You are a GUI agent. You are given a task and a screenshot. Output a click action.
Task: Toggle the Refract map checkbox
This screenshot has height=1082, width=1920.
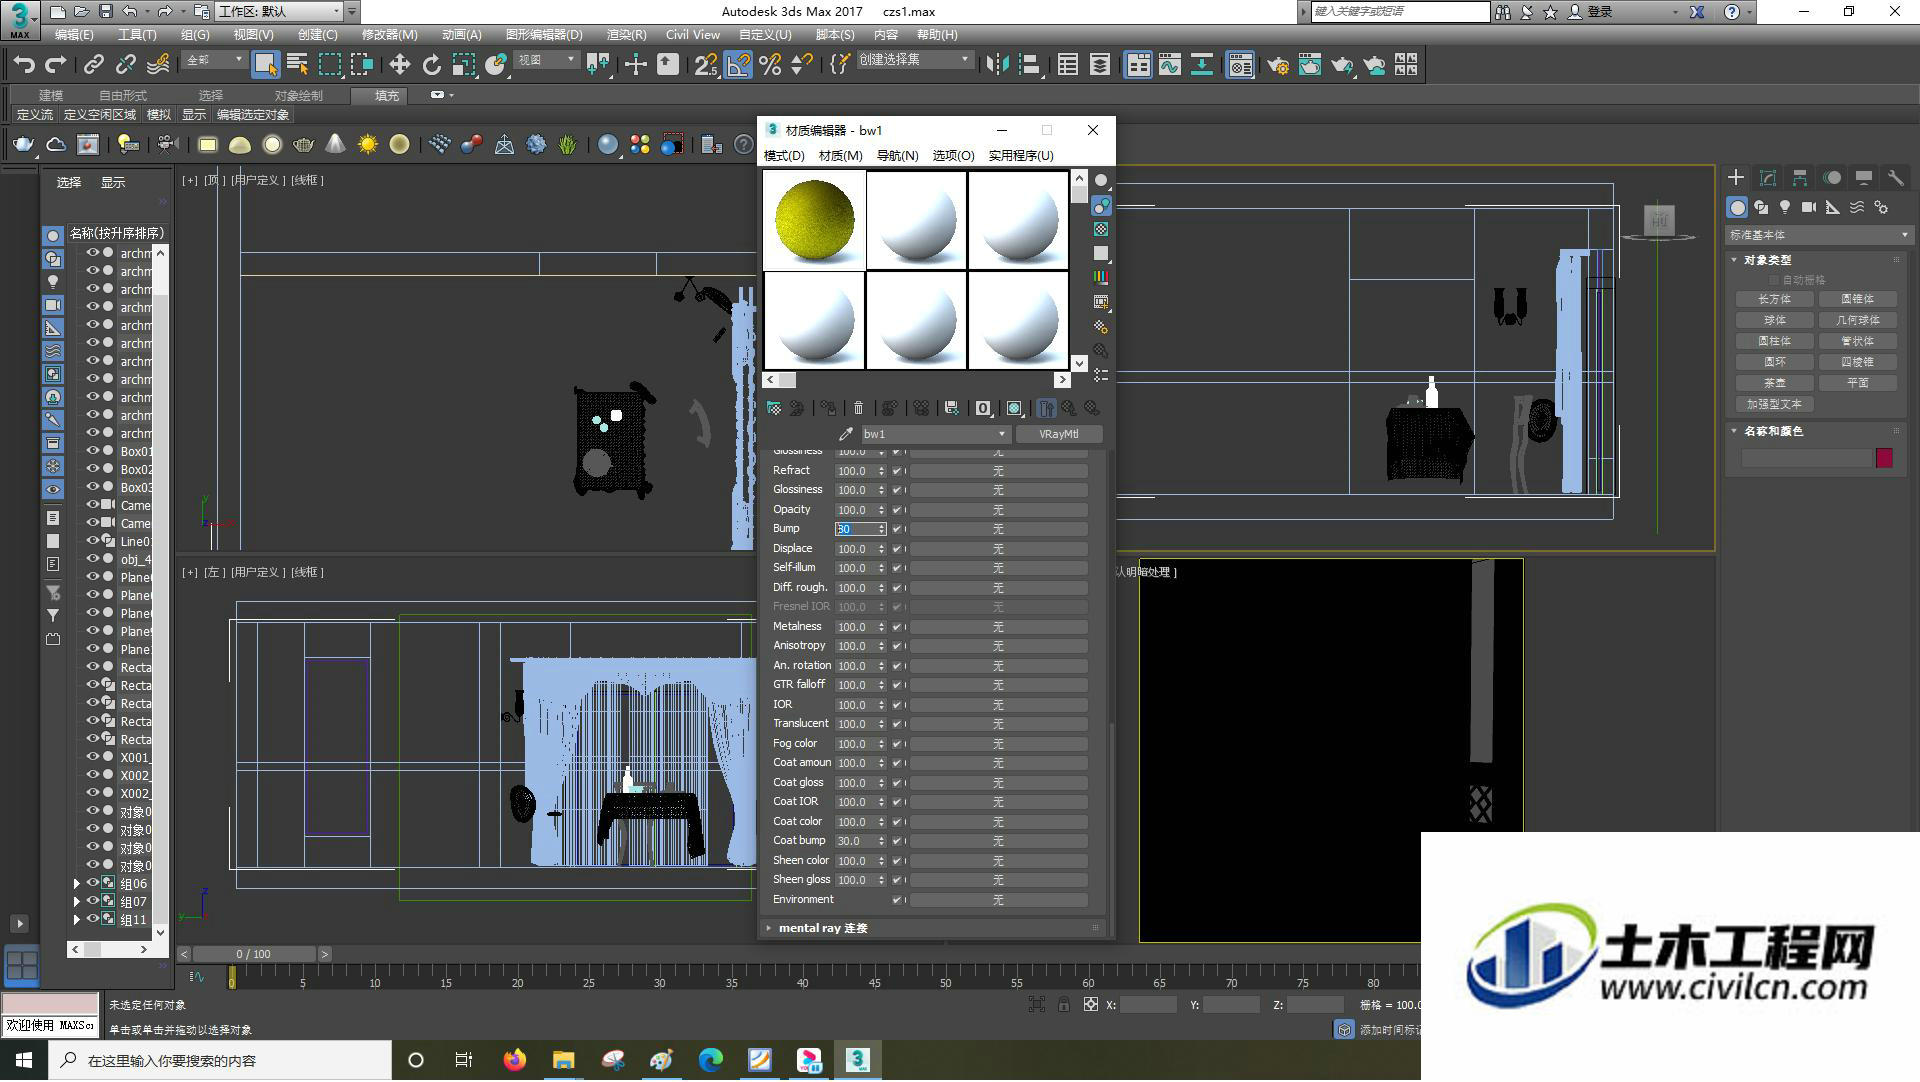[x=897, y=471]
